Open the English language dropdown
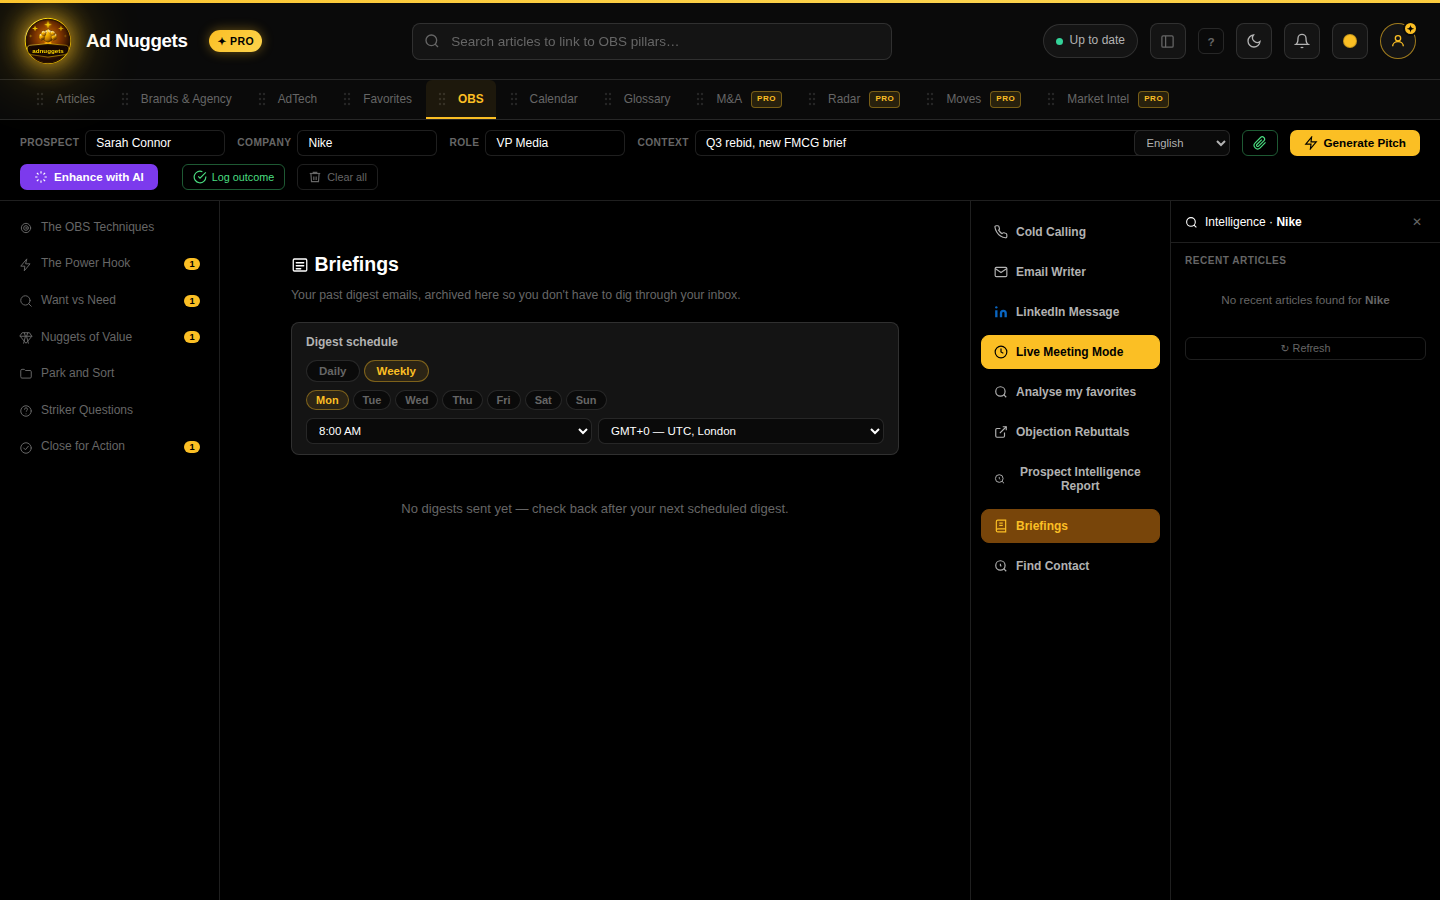This screenshot has height=900, width=1440. (x=1182, y=143)
